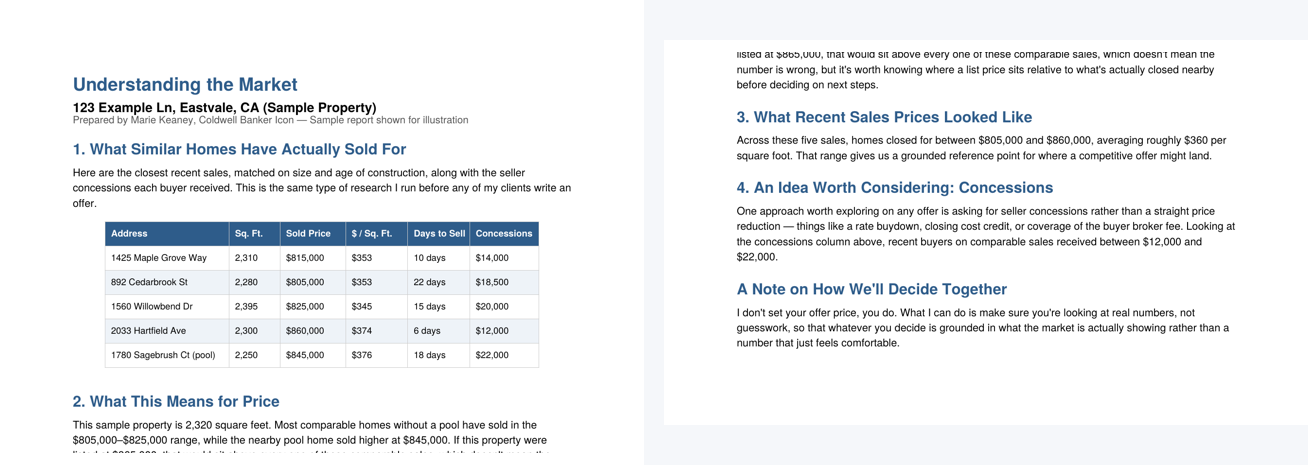Click the 'Days to Sell' column header
Viewport: 1308px width, 465px height.
438,234
